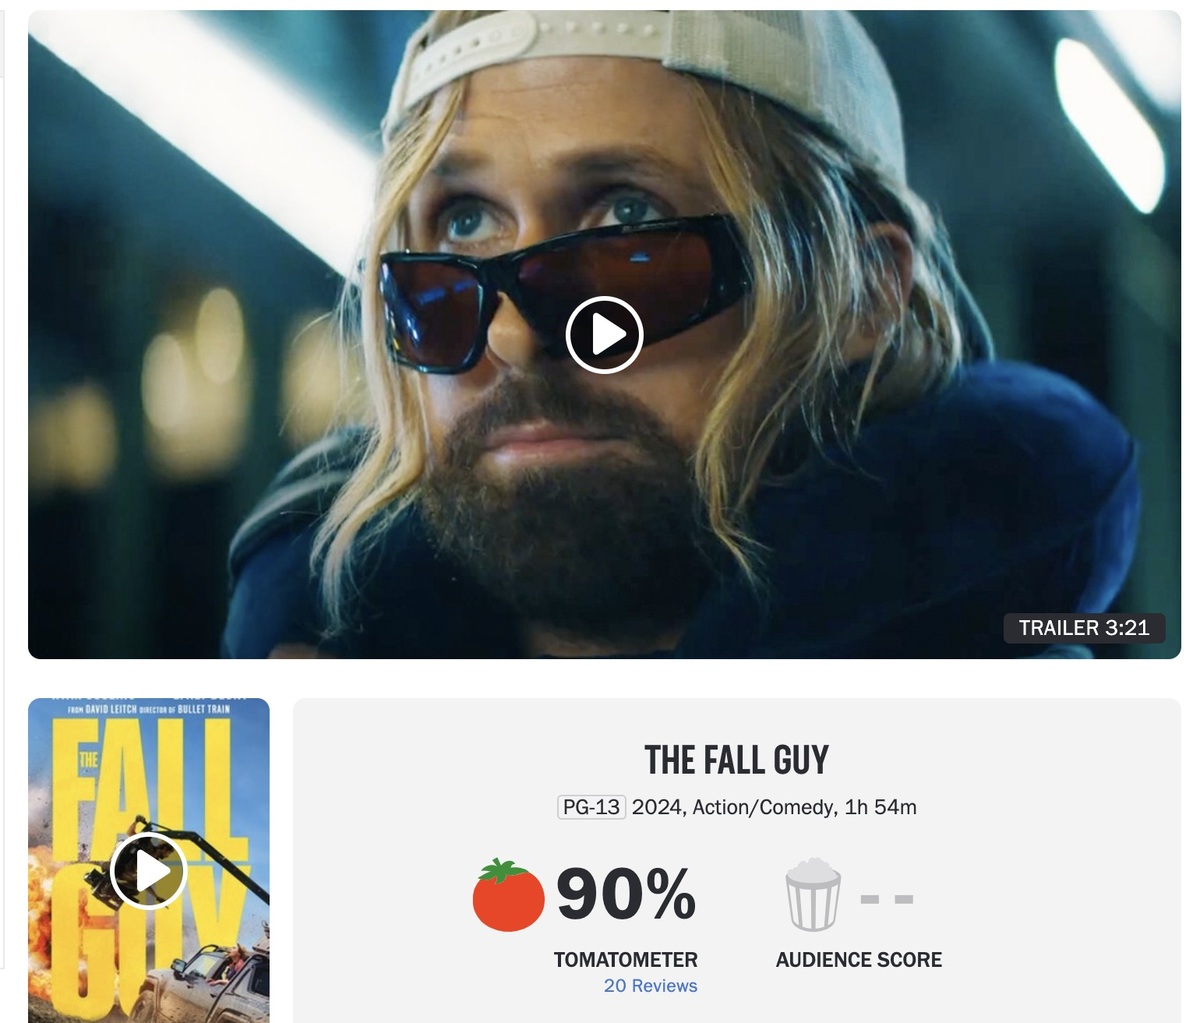The image size is (1200, 1023).
Task: Start the video from the poster's play button
Action: pyautogui.click(x=149, y=871)
